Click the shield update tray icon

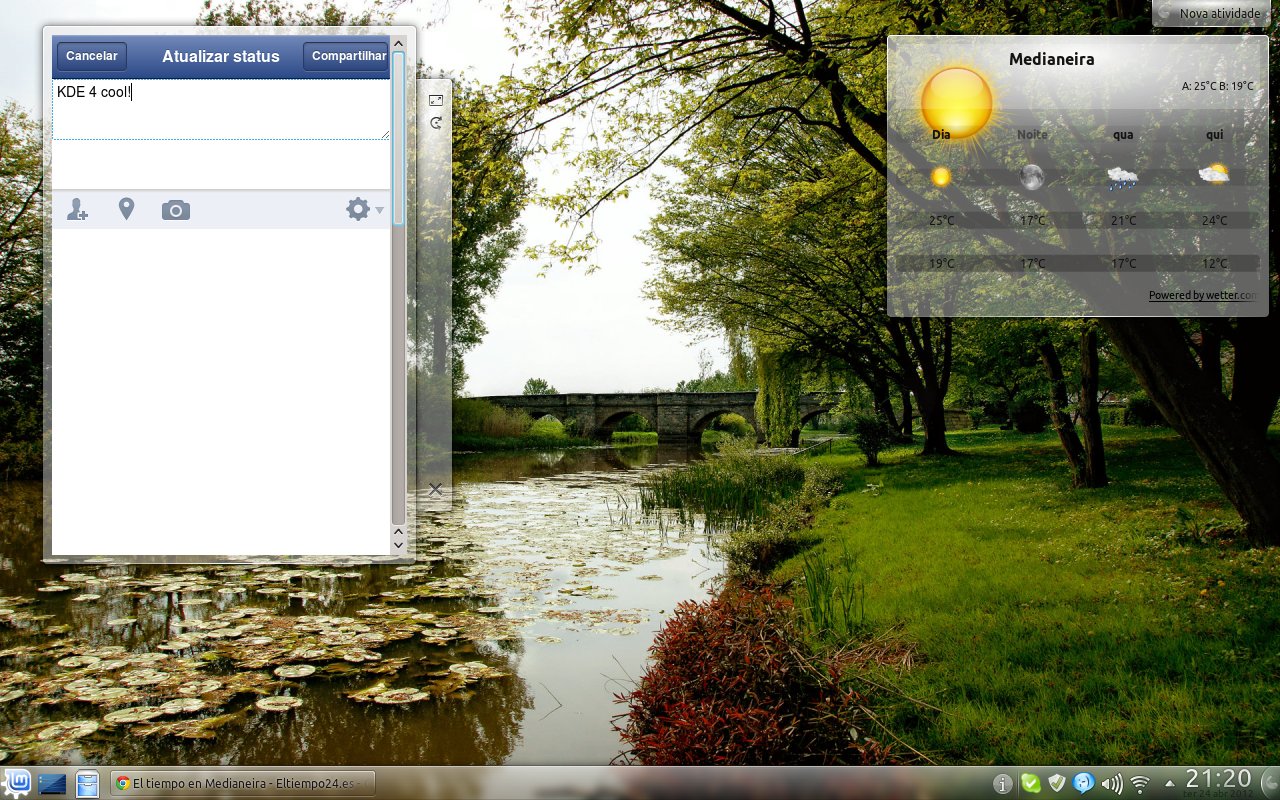(1057, 783)
